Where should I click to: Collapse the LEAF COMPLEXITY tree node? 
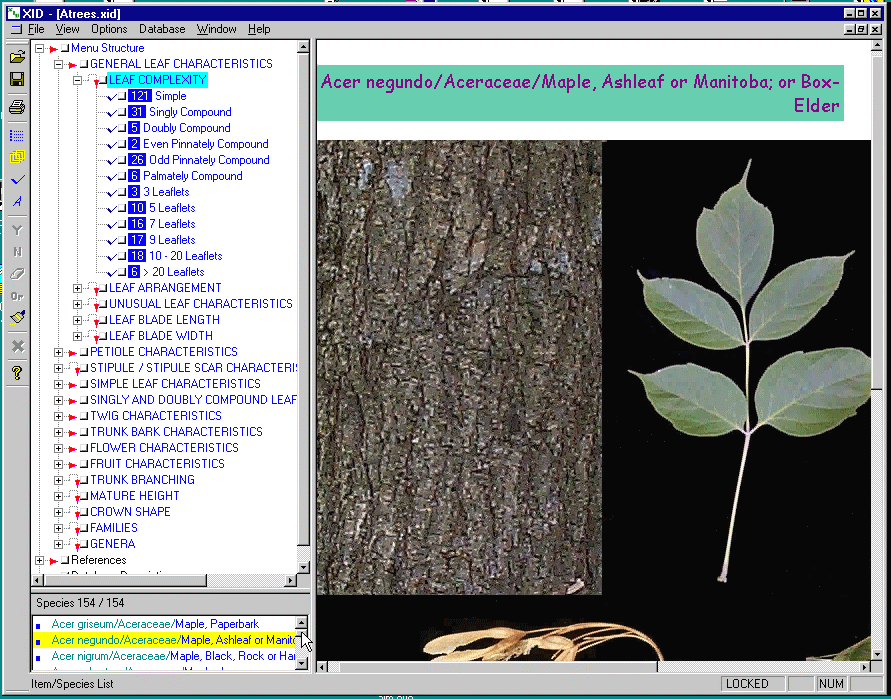pyautogui.click(x=78, y=80)
